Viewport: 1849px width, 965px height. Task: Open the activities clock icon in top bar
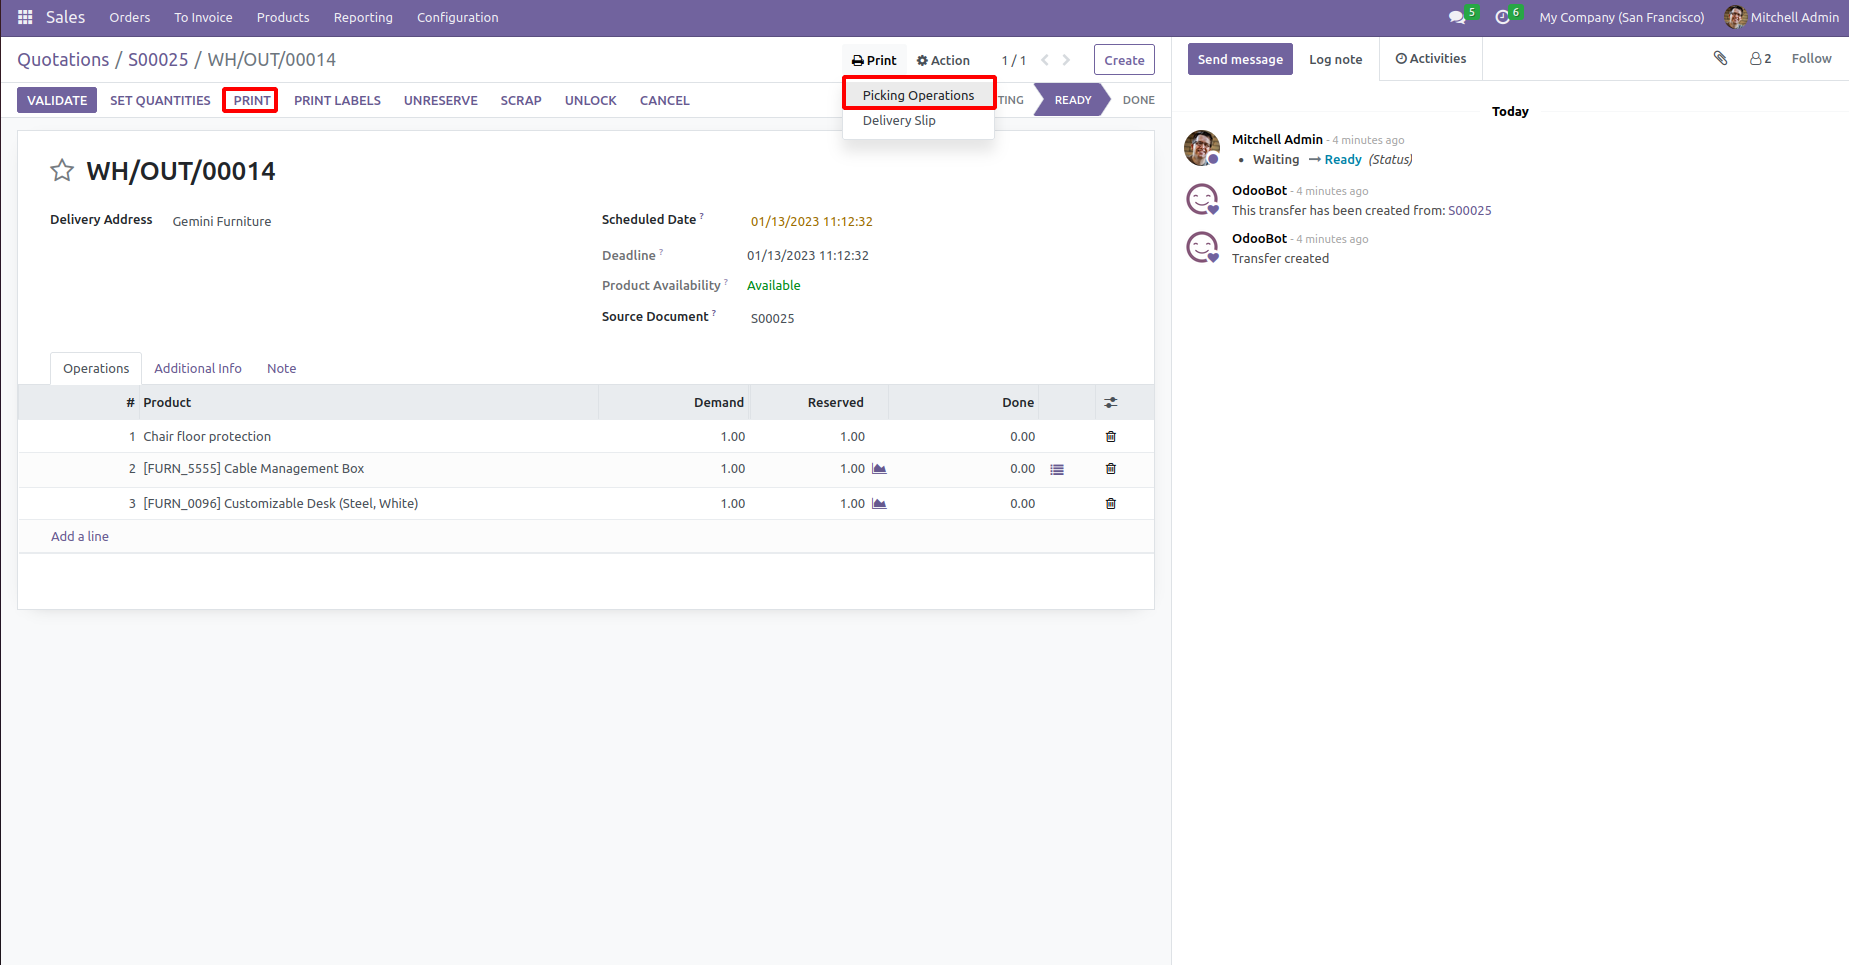tap(1502, 17)
